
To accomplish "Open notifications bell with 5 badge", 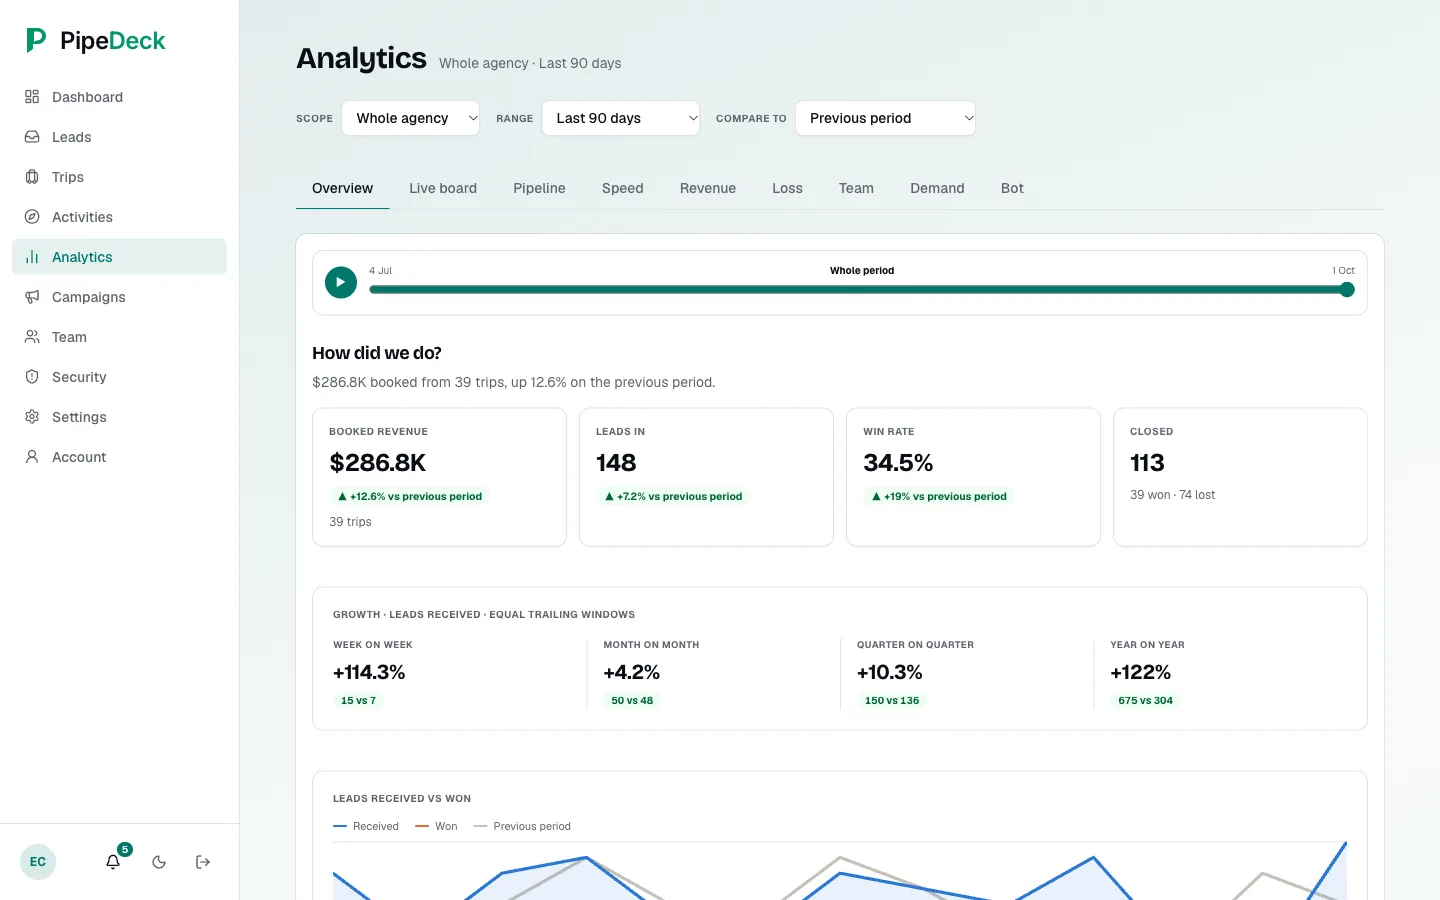I will point(114,861).
